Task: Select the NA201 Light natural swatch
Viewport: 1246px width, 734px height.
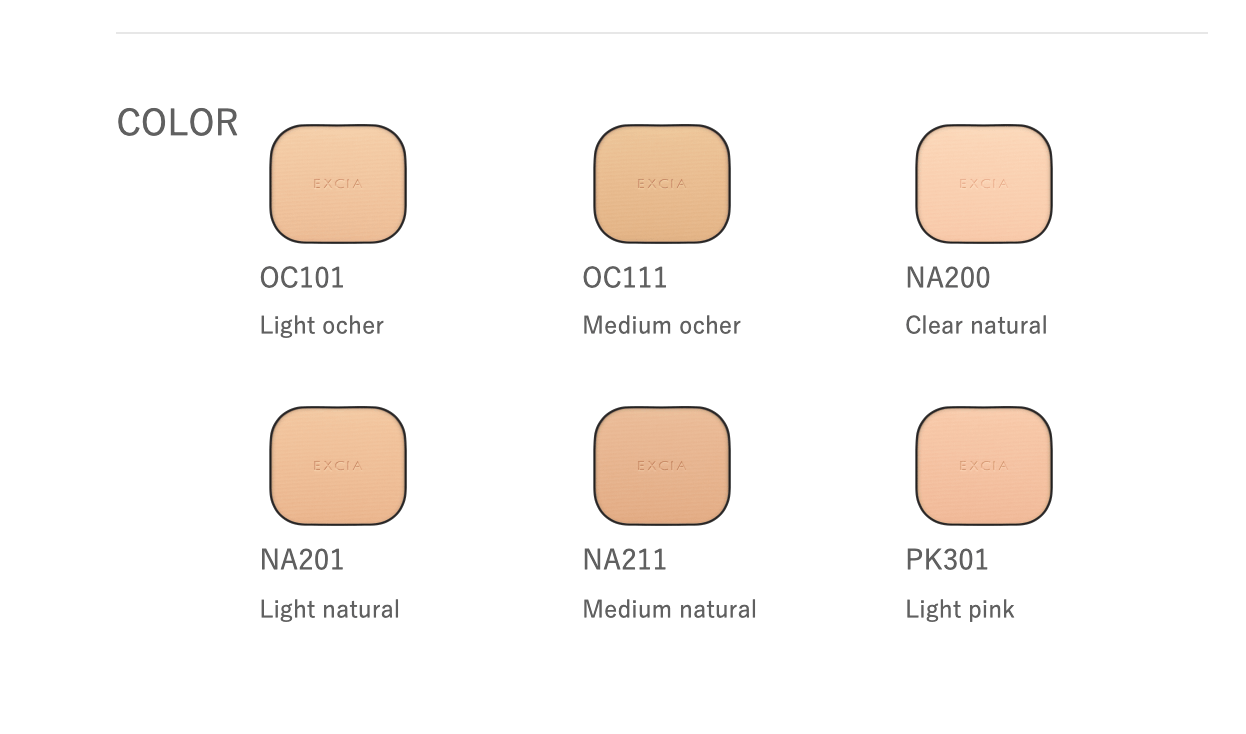Action: coord(338,466)
